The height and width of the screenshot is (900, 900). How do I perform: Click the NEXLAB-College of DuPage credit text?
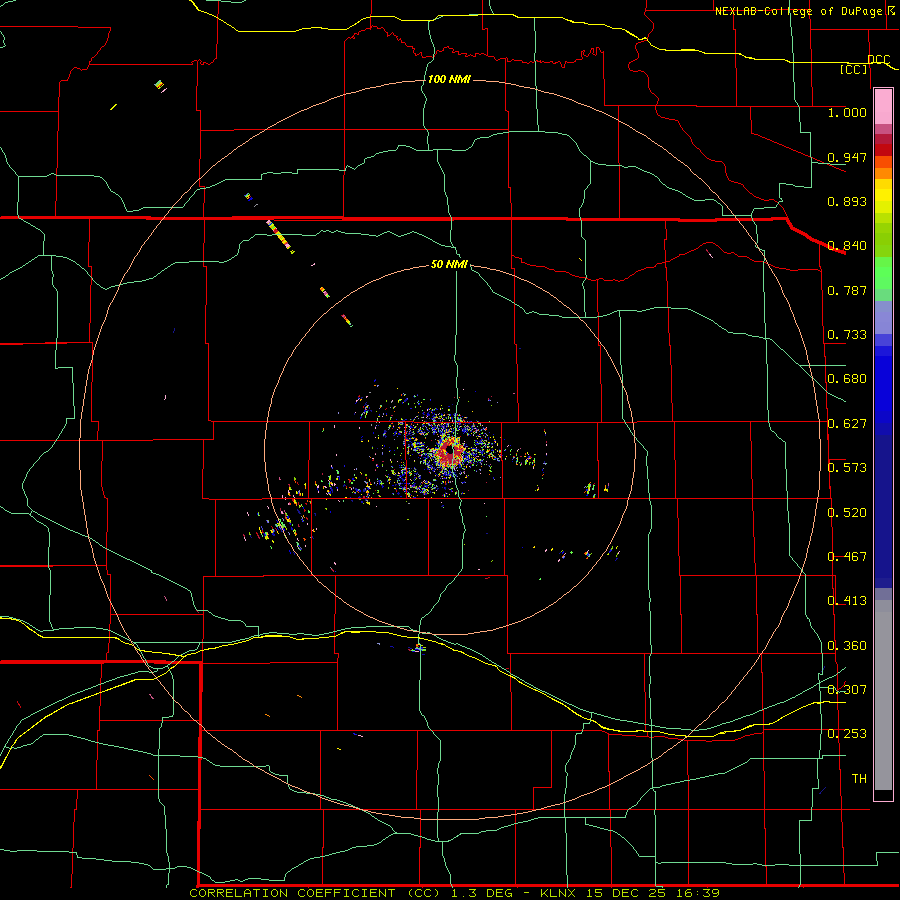click(x=799, y=11)
